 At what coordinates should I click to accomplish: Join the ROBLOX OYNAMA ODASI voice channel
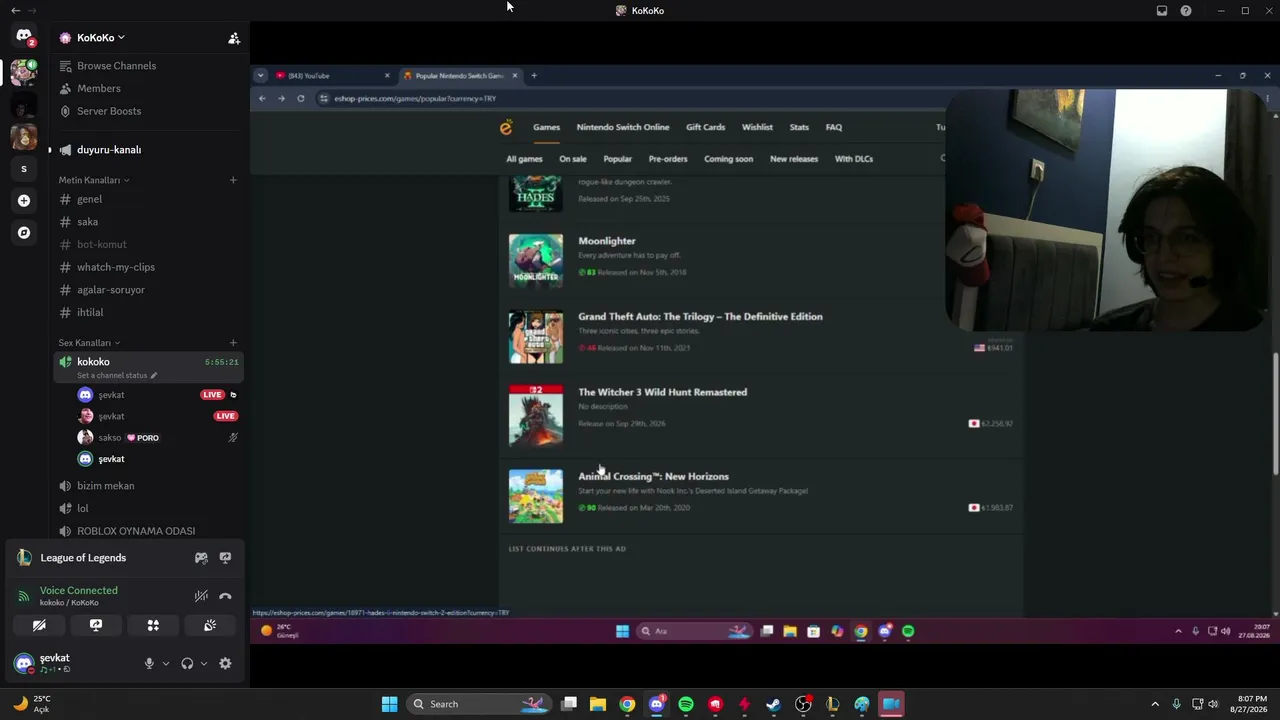pos(148,531)
